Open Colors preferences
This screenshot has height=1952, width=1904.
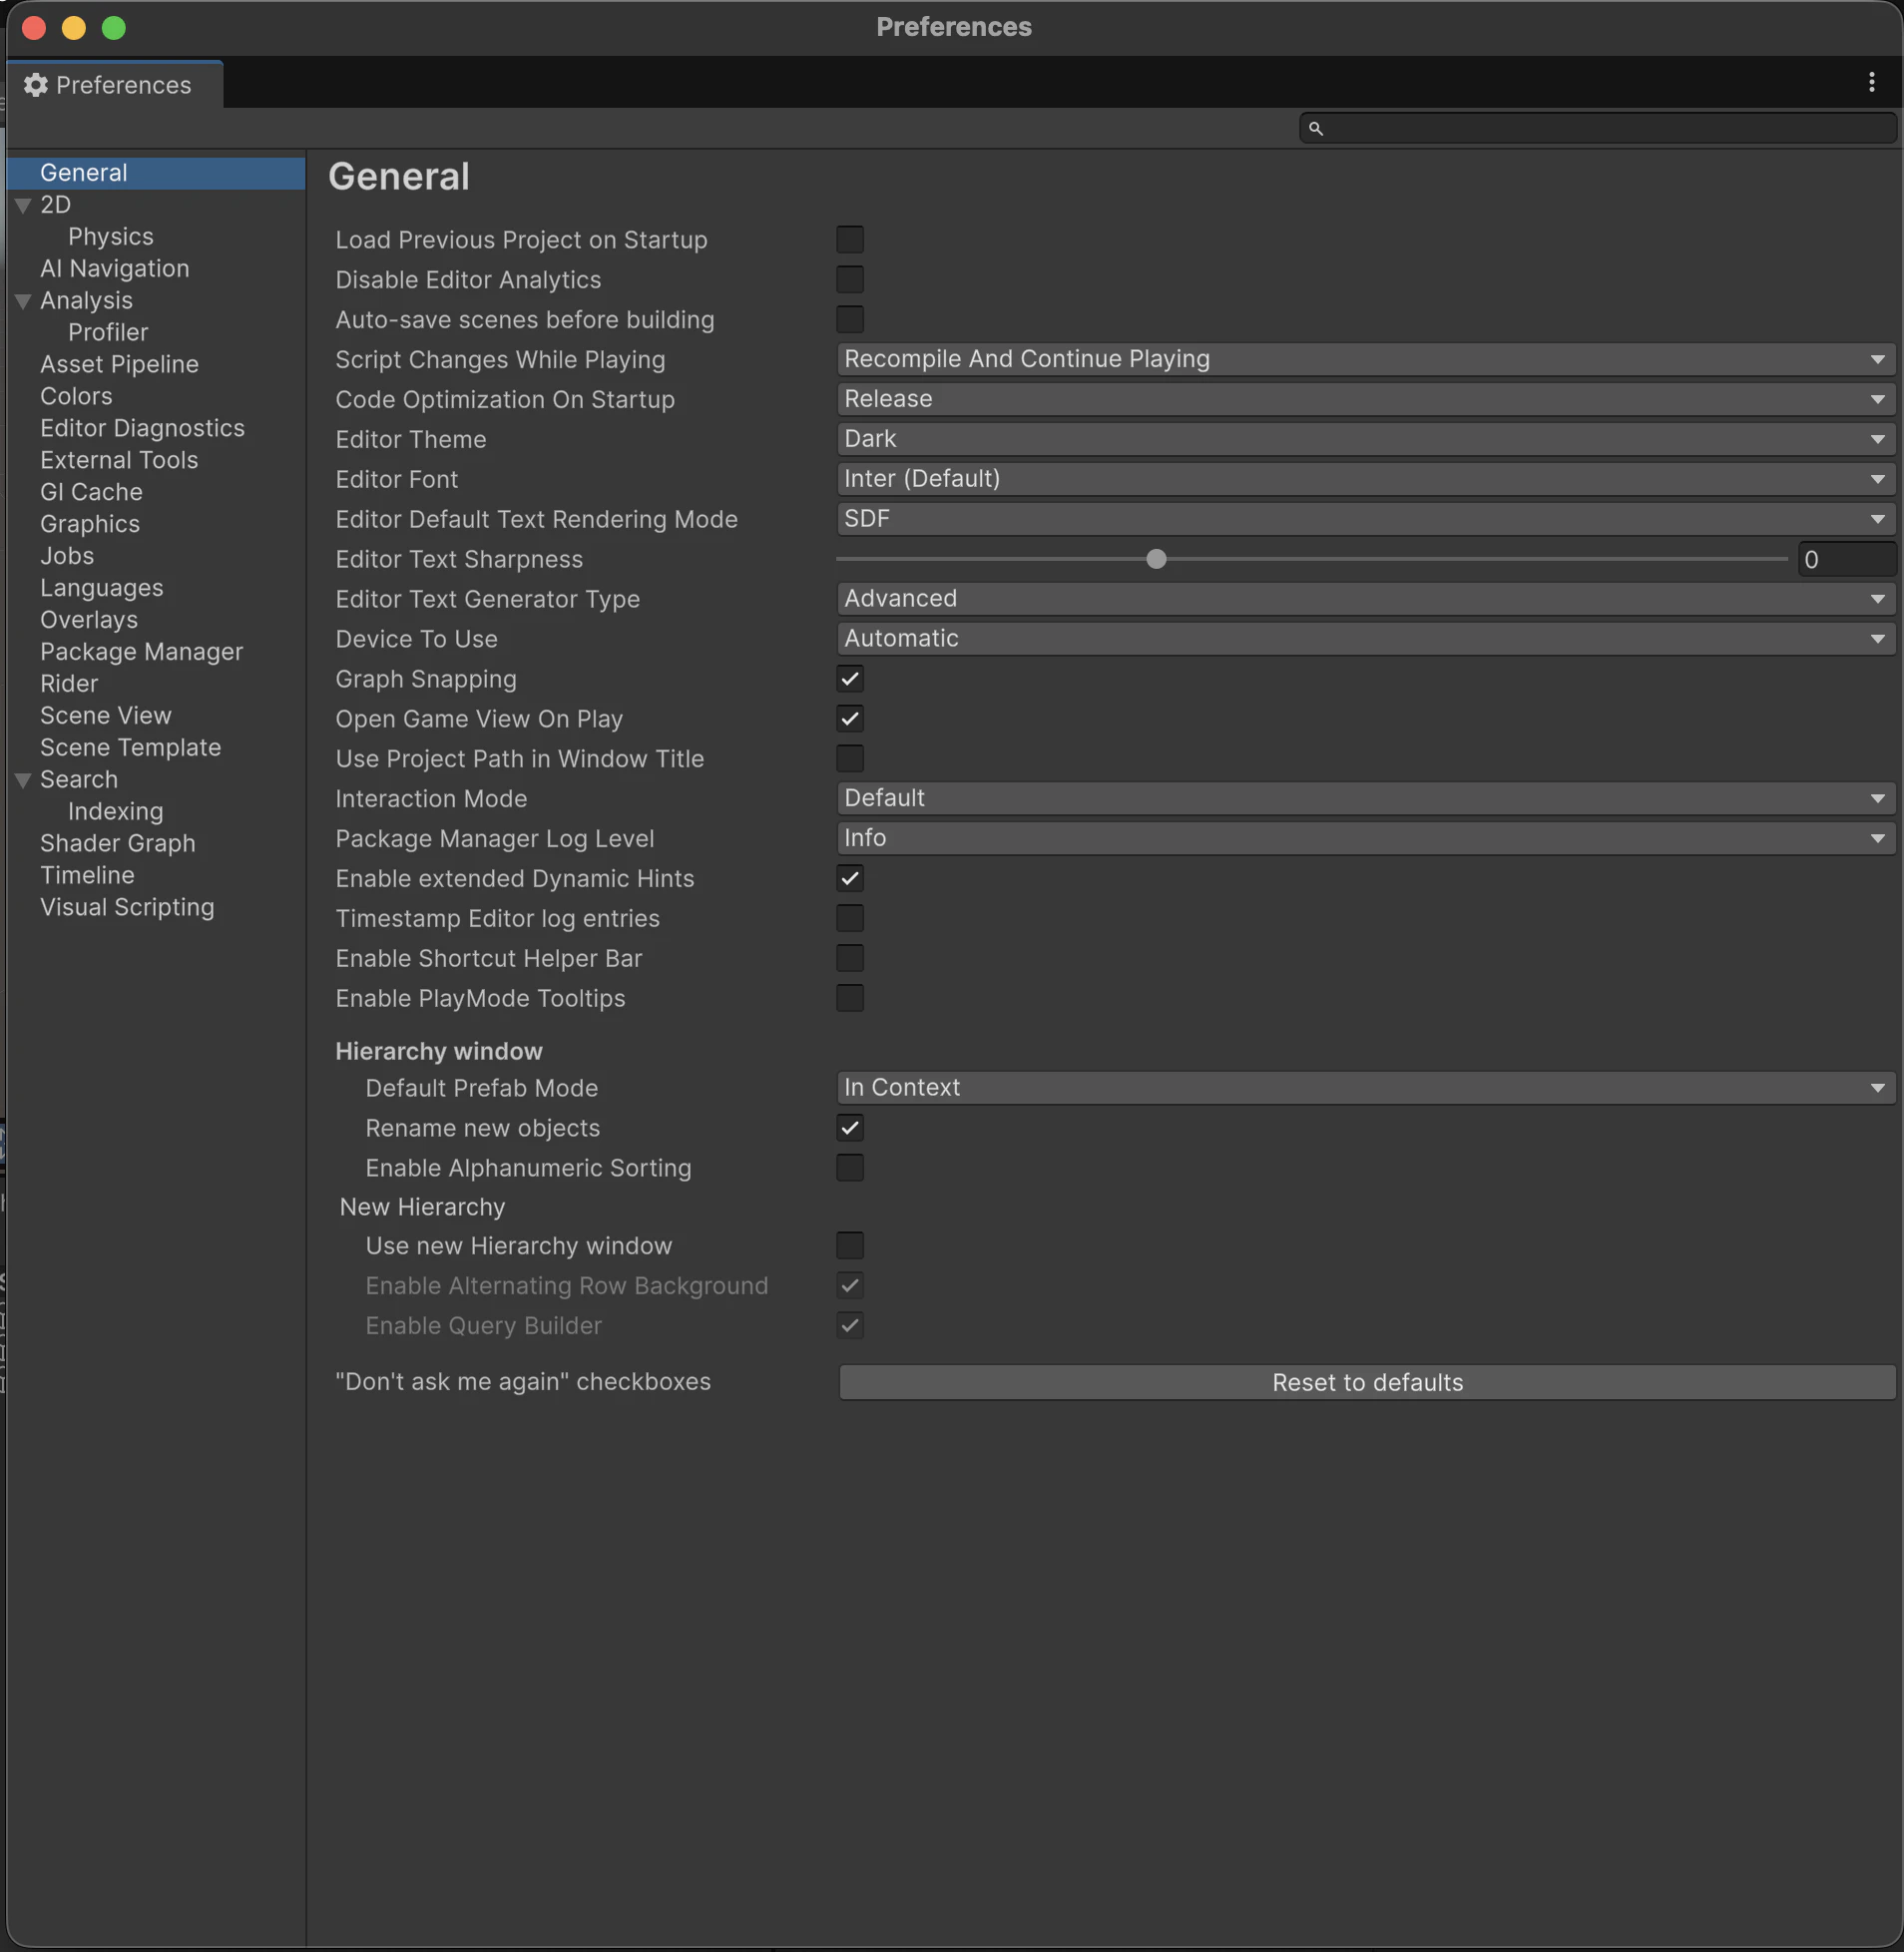pyautogui.click(x=76, y=397)
